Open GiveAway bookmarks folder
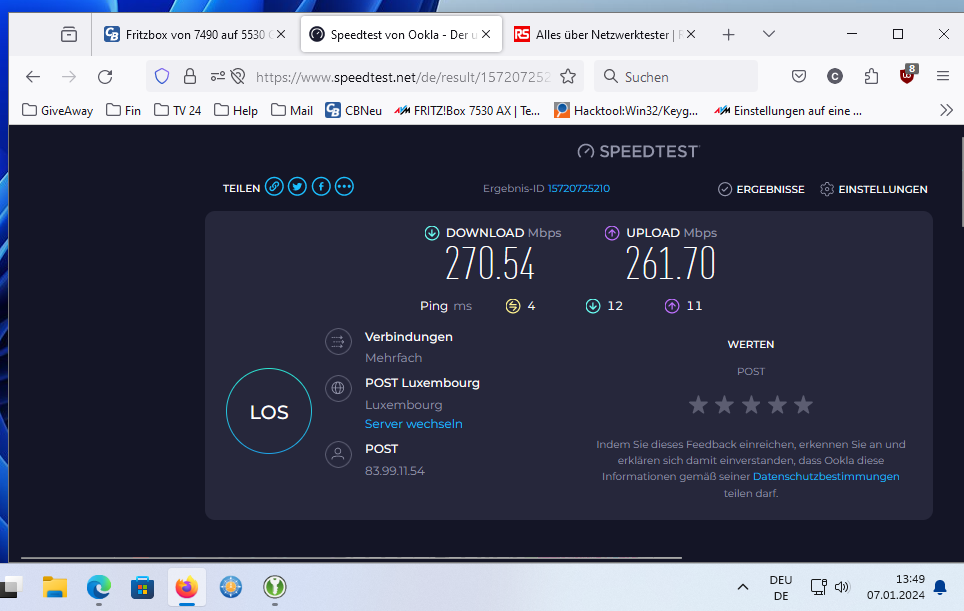This screenshot has height=611, width=964. 58,111
